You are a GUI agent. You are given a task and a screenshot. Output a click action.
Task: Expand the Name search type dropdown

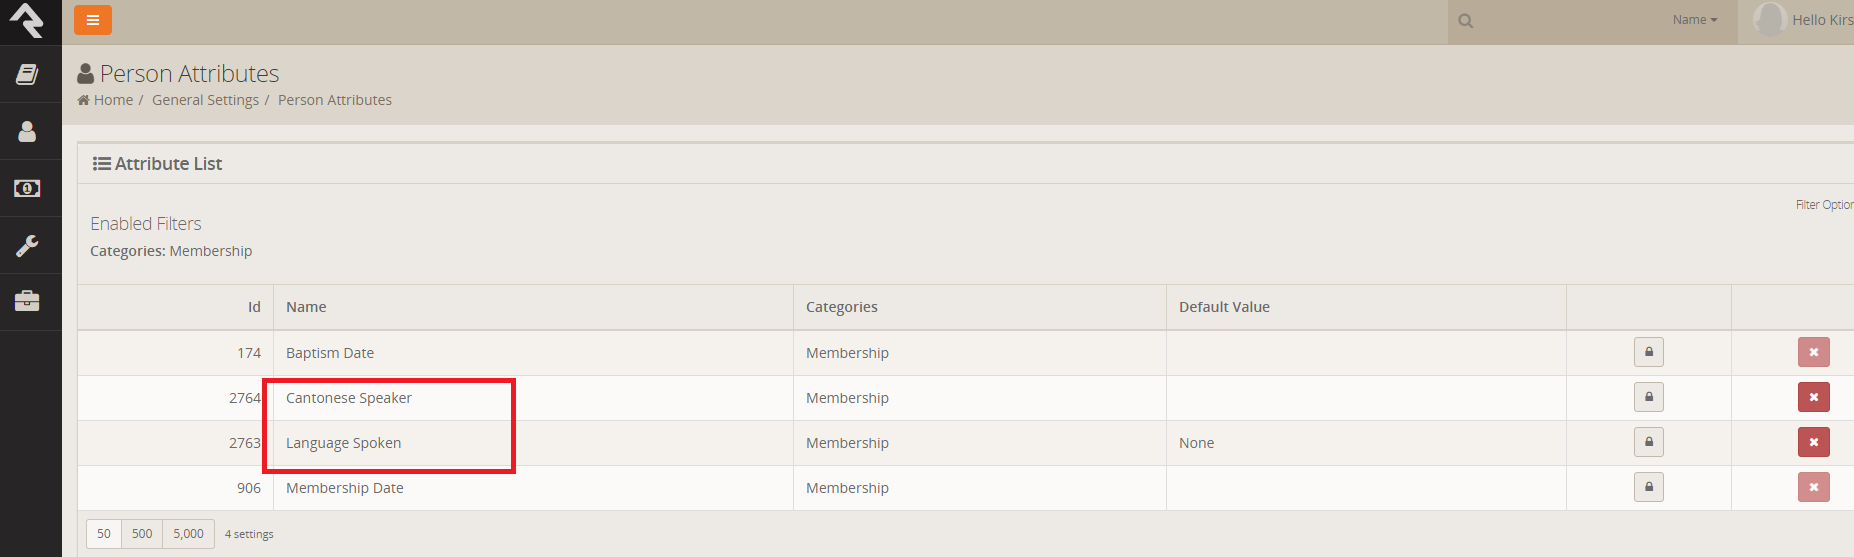1695,20
